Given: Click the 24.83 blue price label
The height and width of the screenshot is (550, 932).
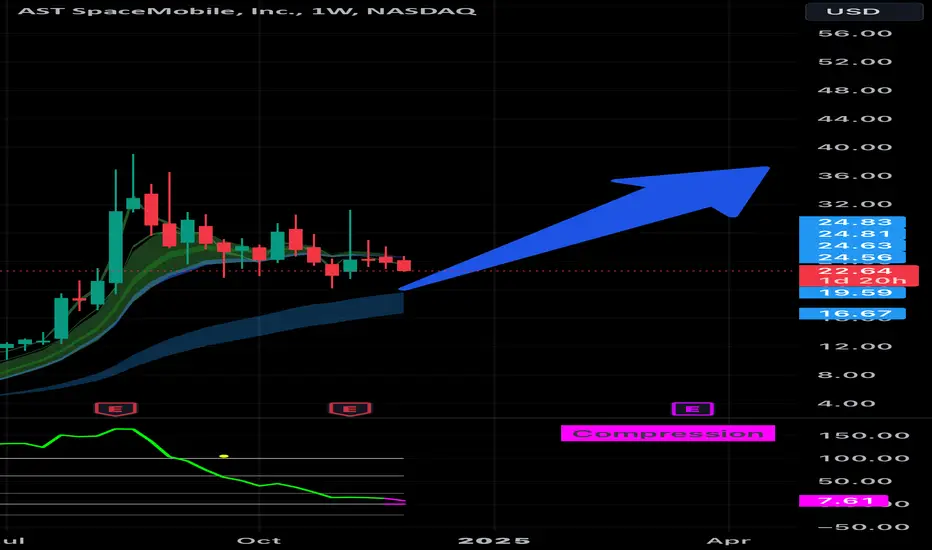Looking at the screenshot, I should (x=852, y=222).
